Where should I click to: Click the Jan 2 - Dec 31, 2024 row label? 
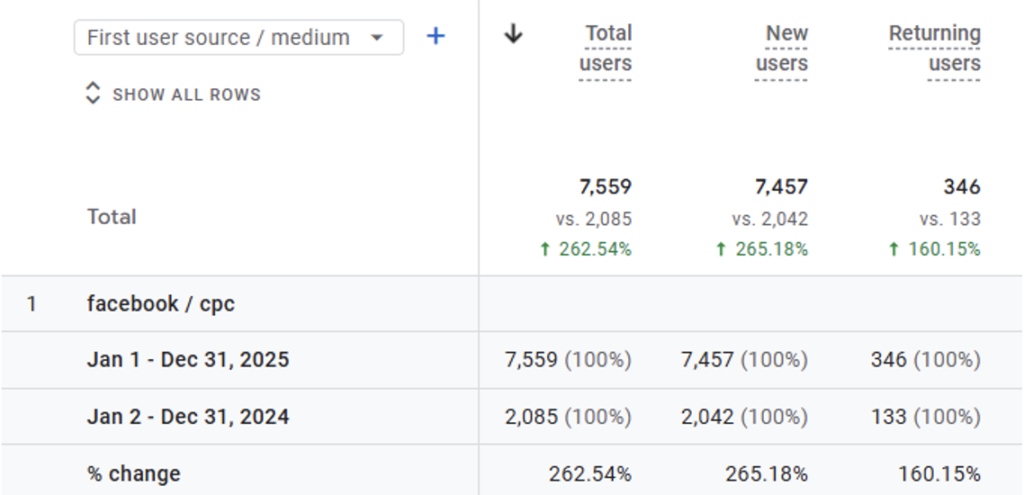click(x=188, y=417)
